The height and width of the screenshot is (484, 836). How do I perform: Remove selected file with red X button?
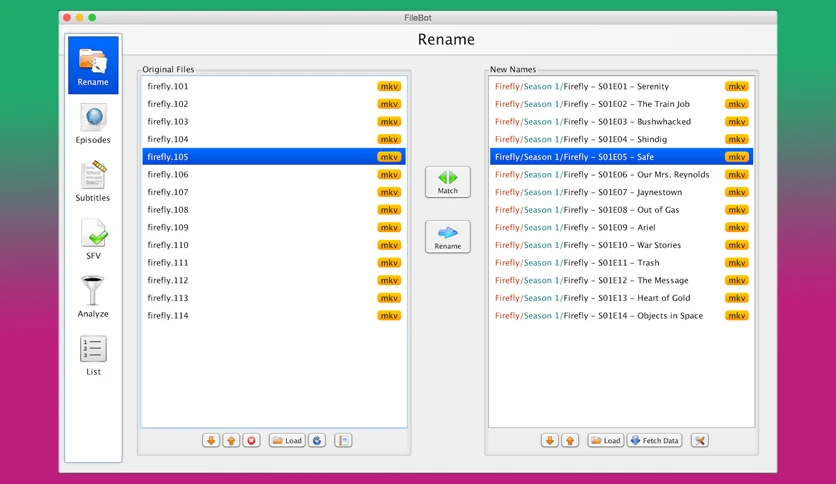252,440
